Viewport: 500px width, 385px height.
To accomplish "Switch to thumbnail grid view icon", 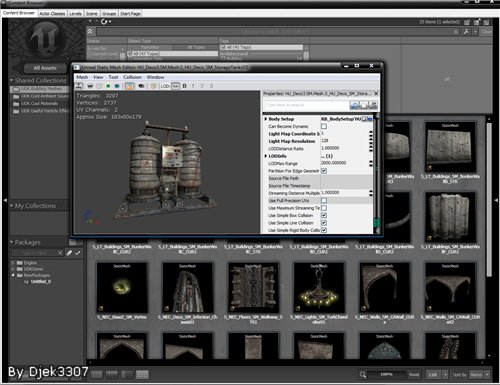I will point(142,375).
